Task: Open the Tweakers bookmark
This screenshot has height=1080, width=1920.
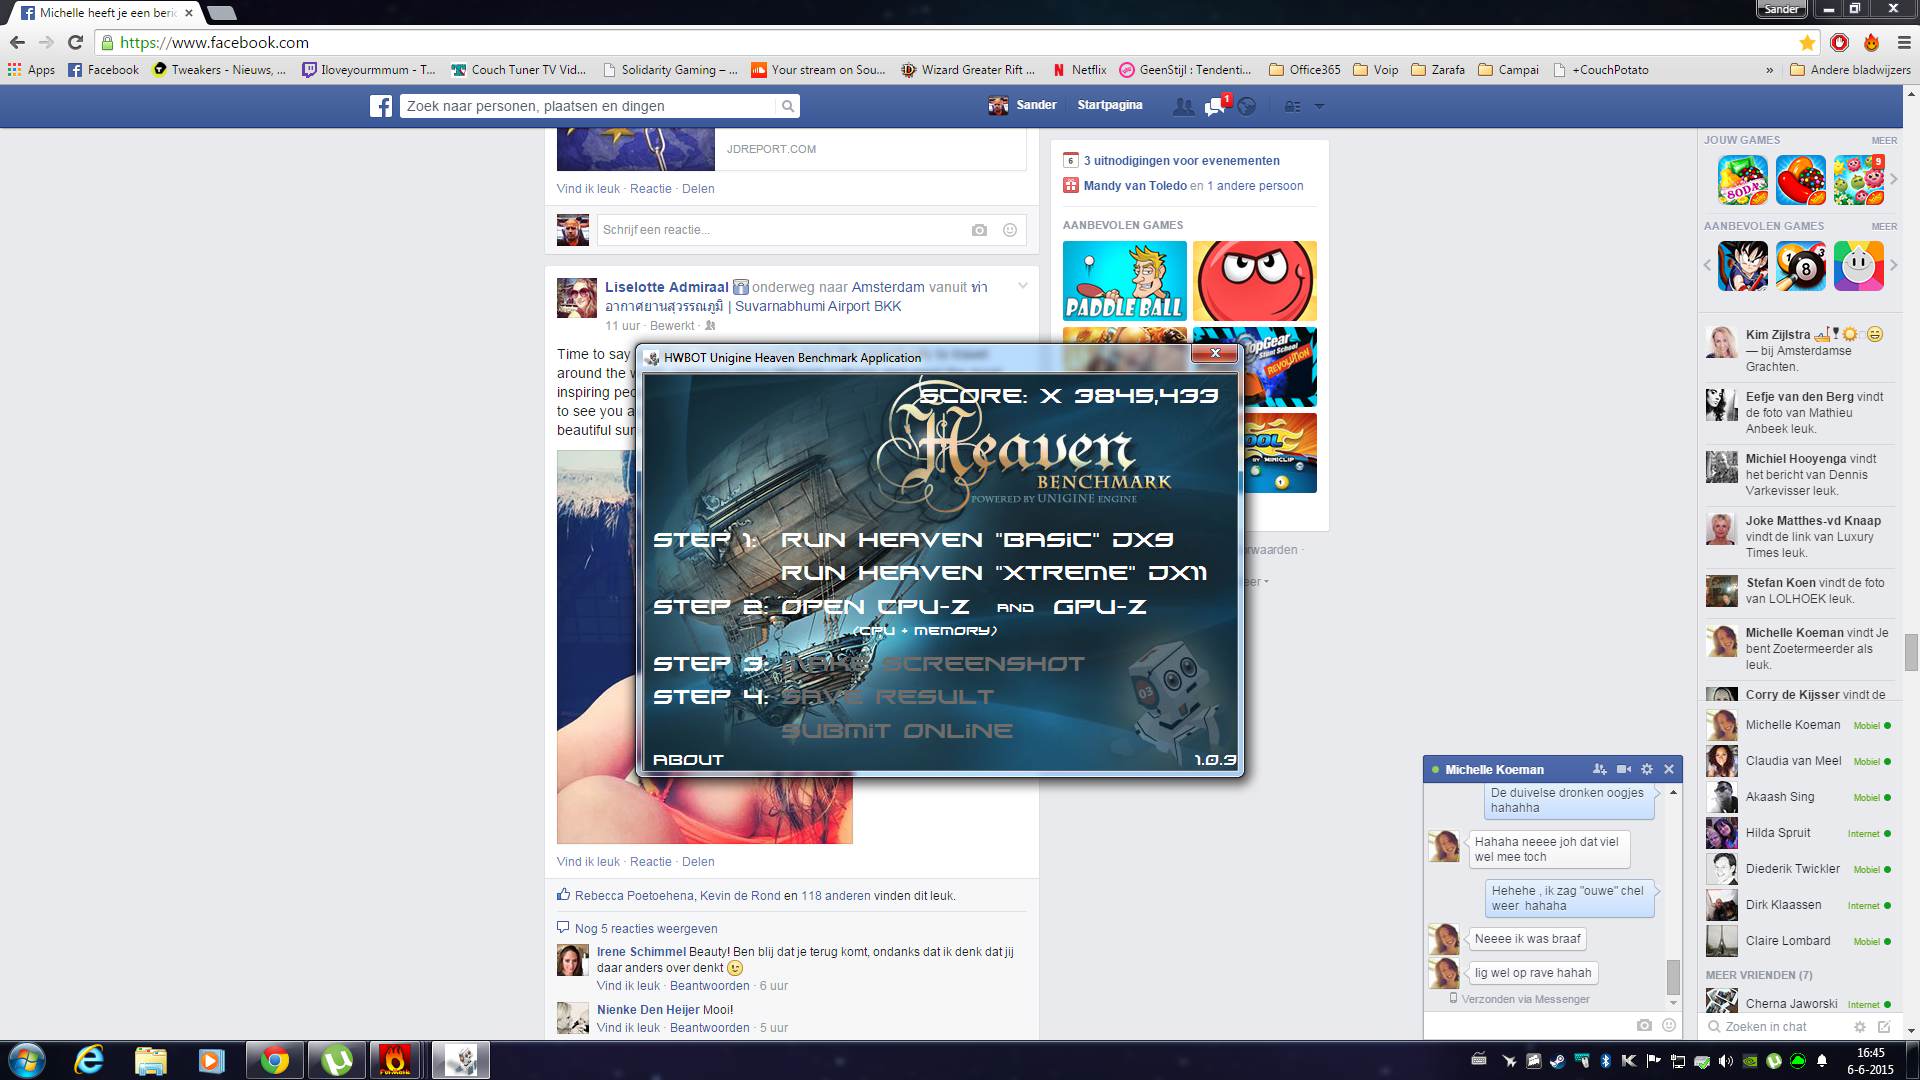Action: point(218,70)
